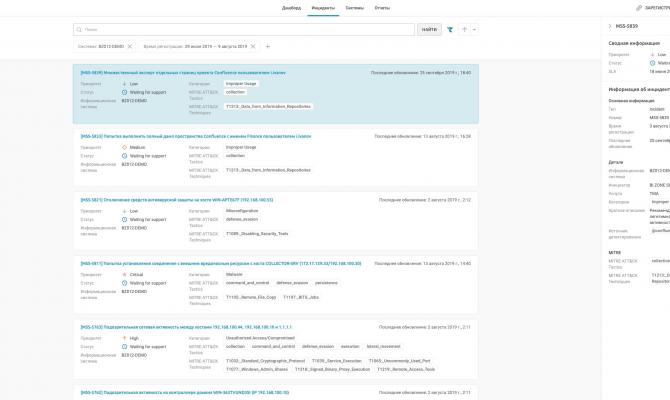Switch to the Инциденты tab
This screenshot has width=670, height=400.
323,8
